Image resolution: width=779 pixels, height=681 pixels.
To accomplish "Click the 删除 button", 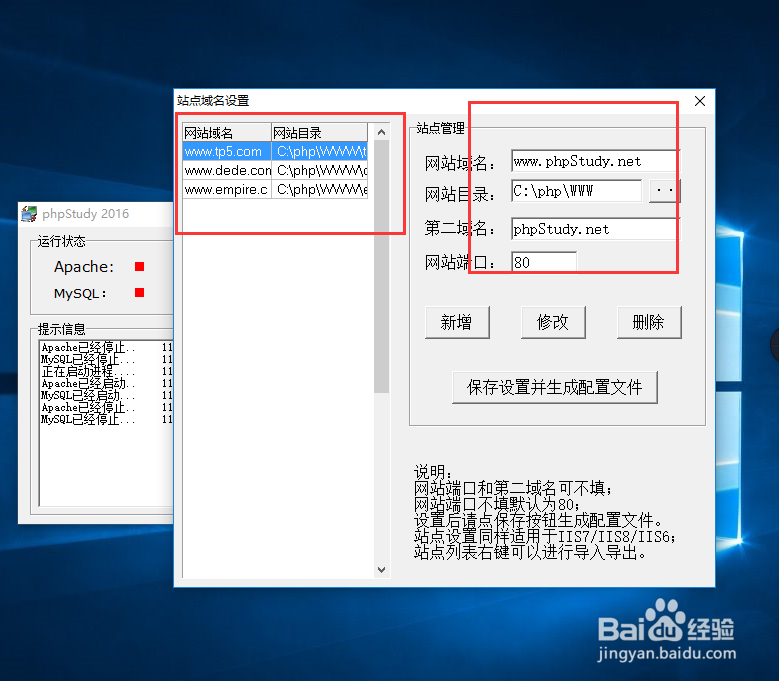I will click(x=649, y=322).
